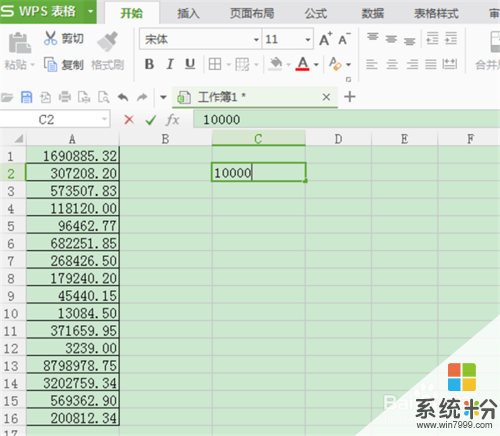Select the Format Painter brush
The width and height of the screenshot is (500, 436).
(107, 42)
